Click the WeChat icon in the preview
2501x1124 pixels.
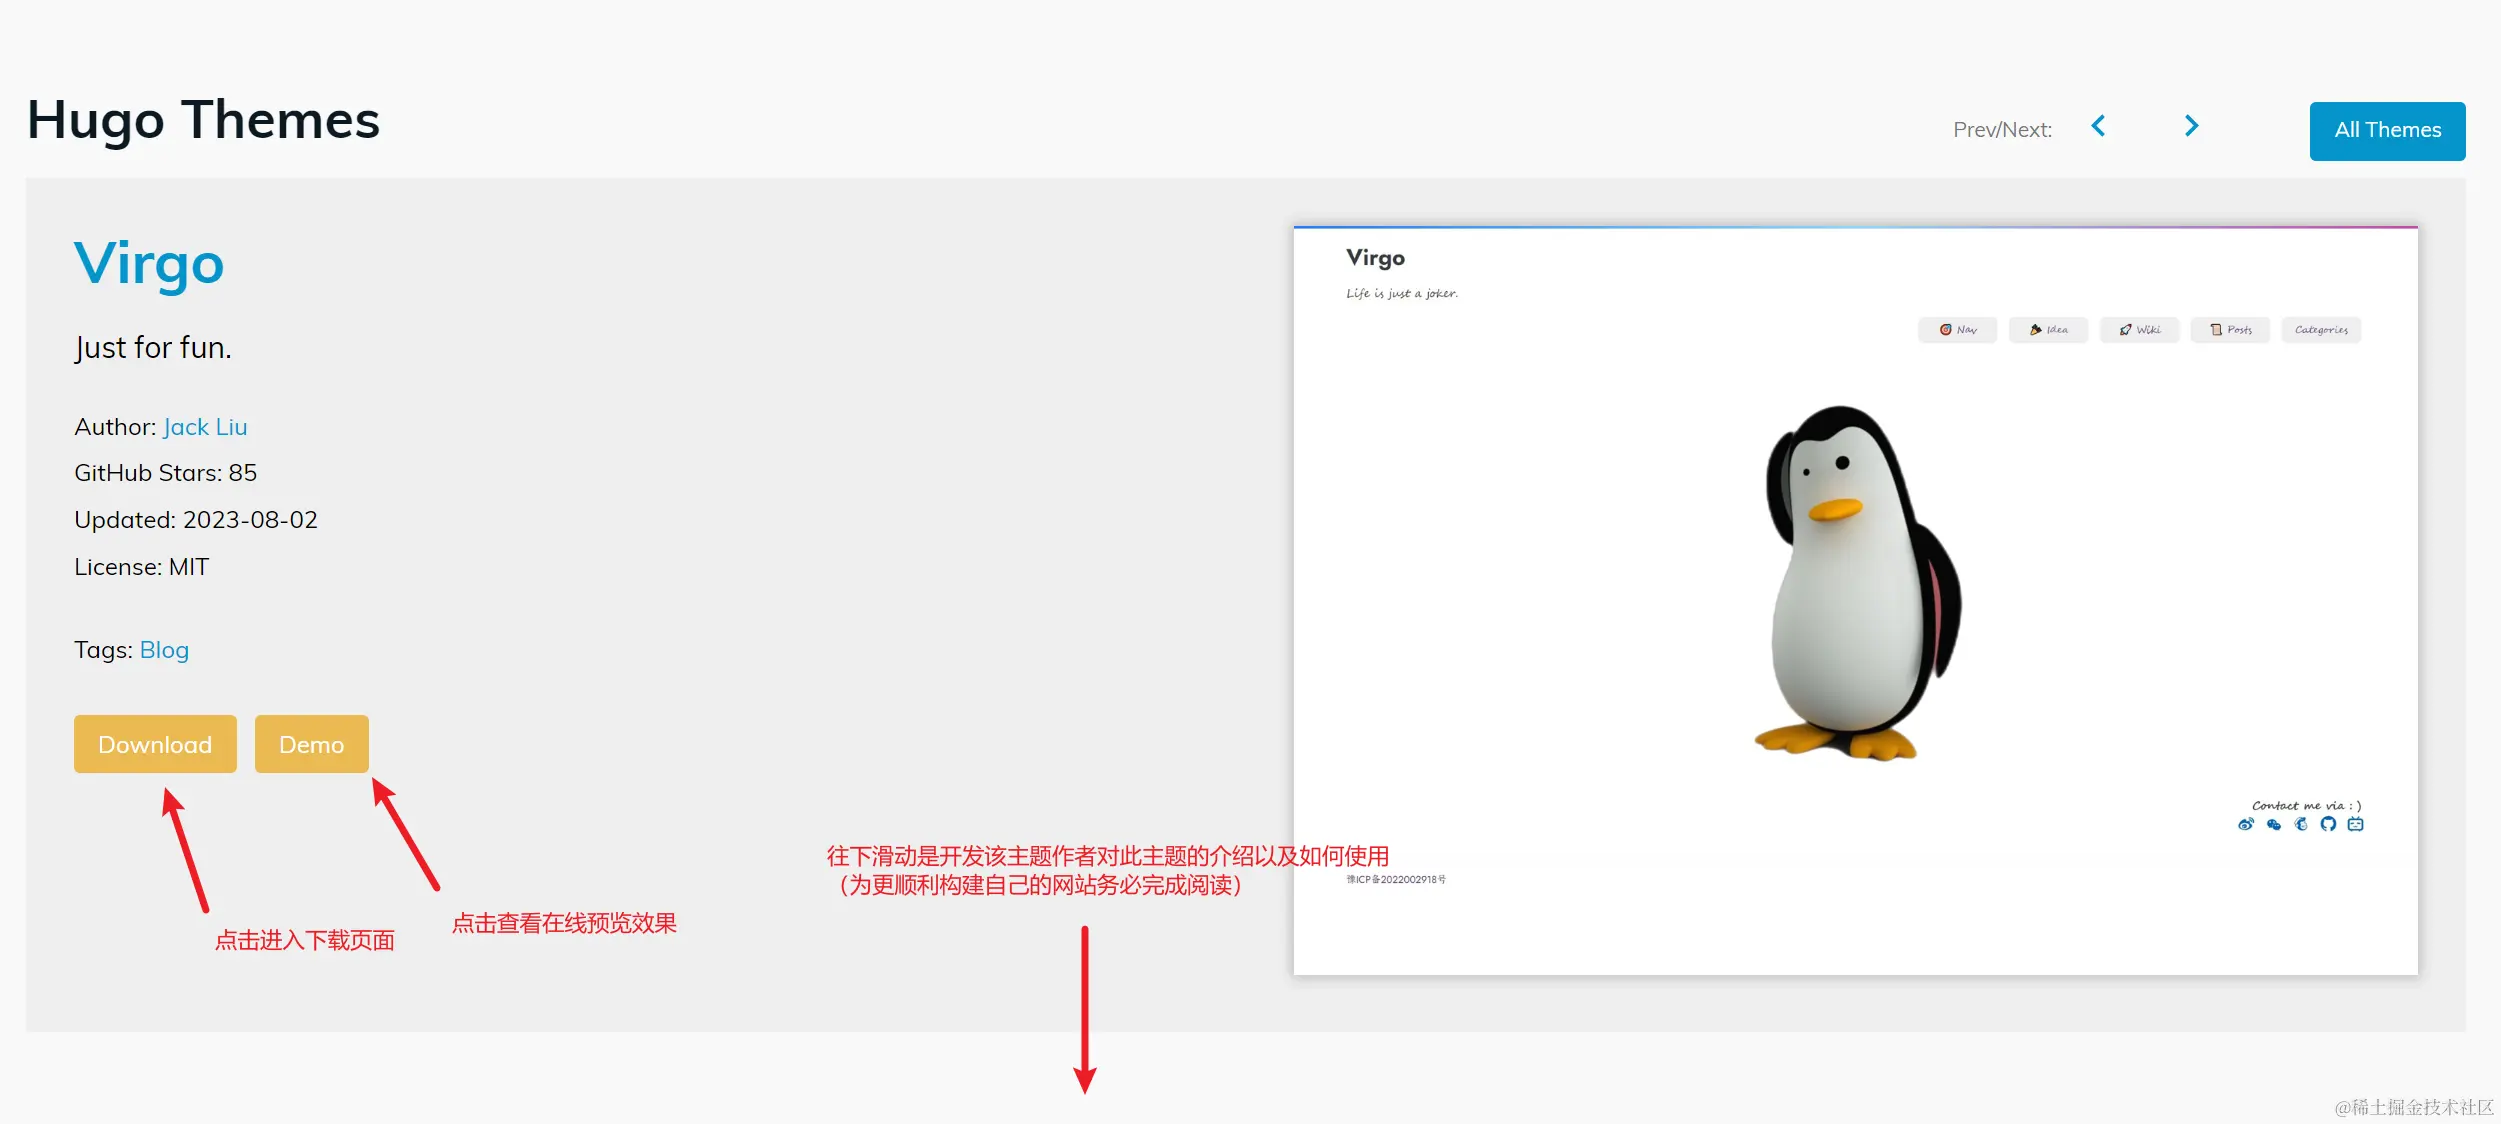pos(2273,824)
